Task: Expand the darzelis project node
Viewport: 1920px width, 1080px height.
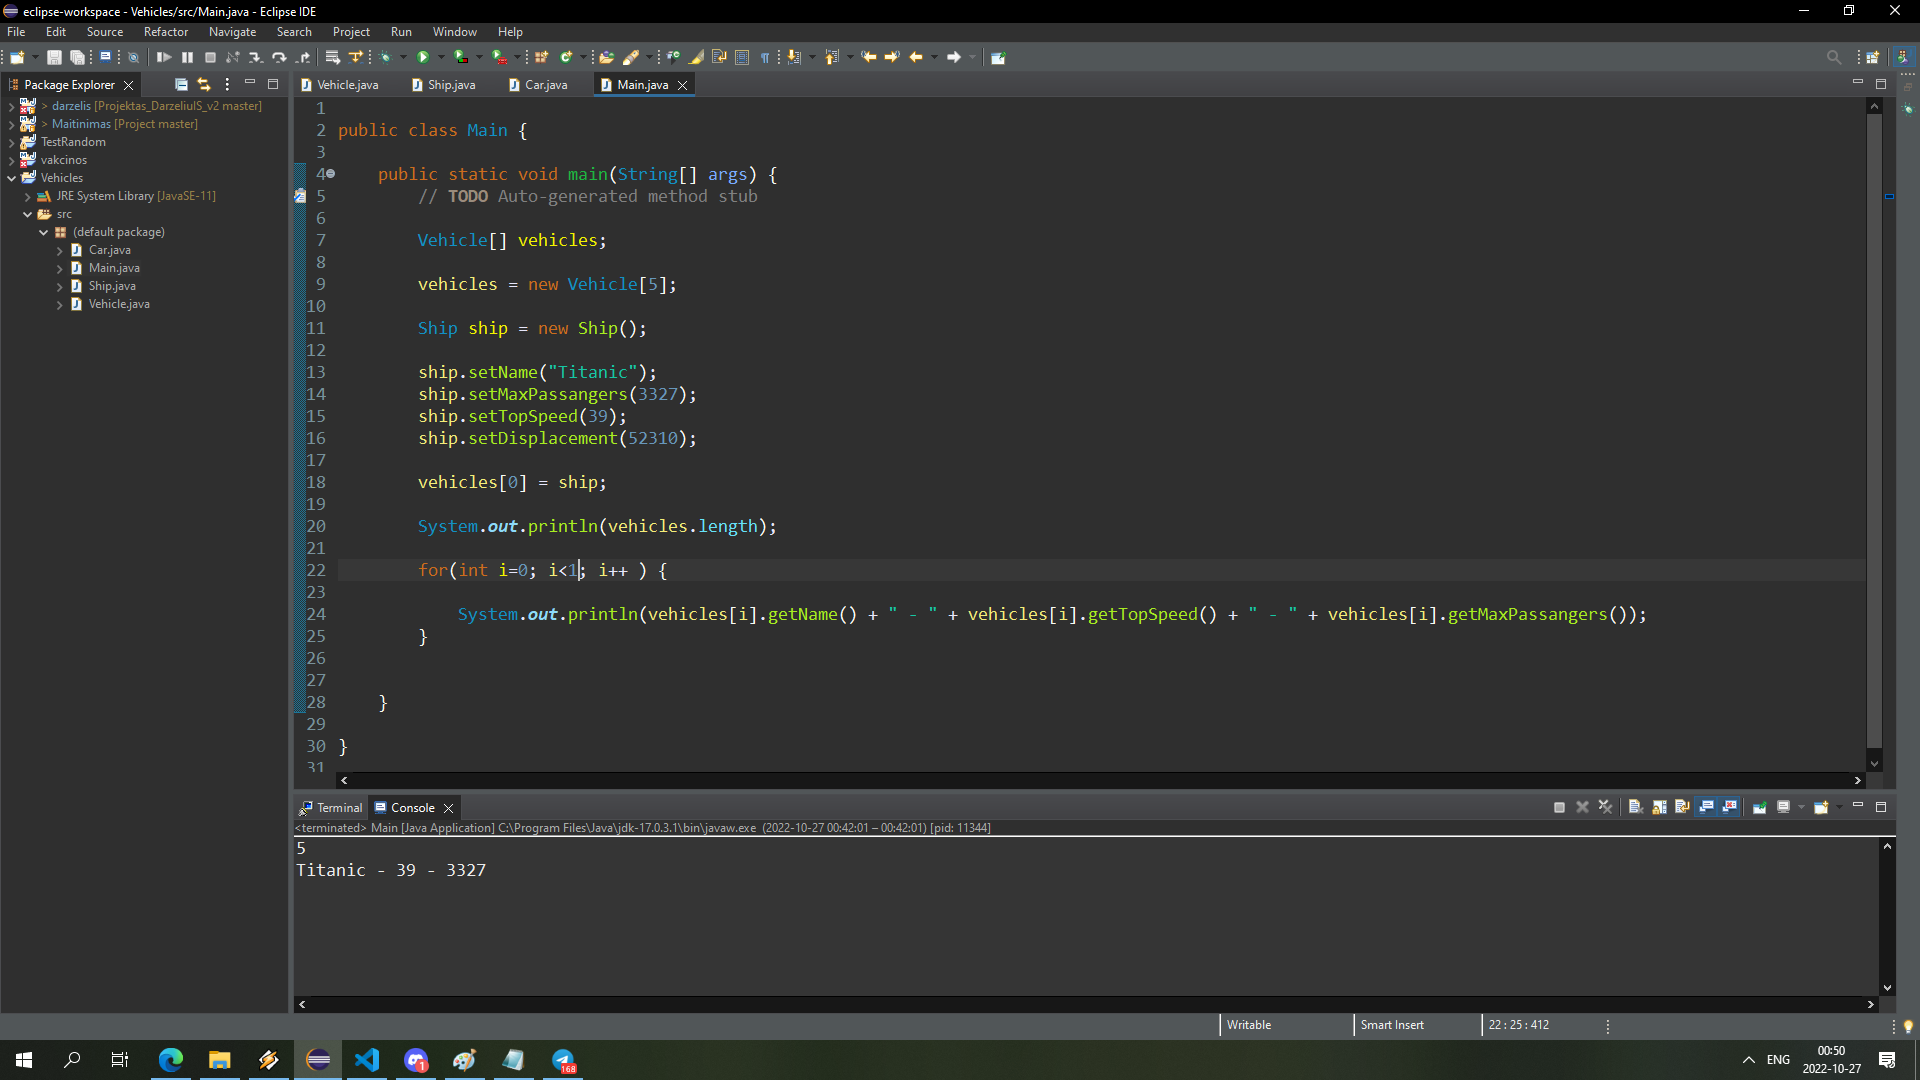Action: pyautogui.click(x=11, y=106)
